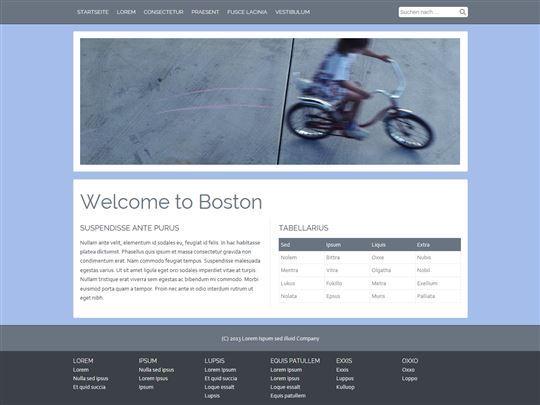Open 'Nulla sed ipsus' under footer IPSUM column
The width and height of the screenshot is (540, 405).
[x=156, y=370]
